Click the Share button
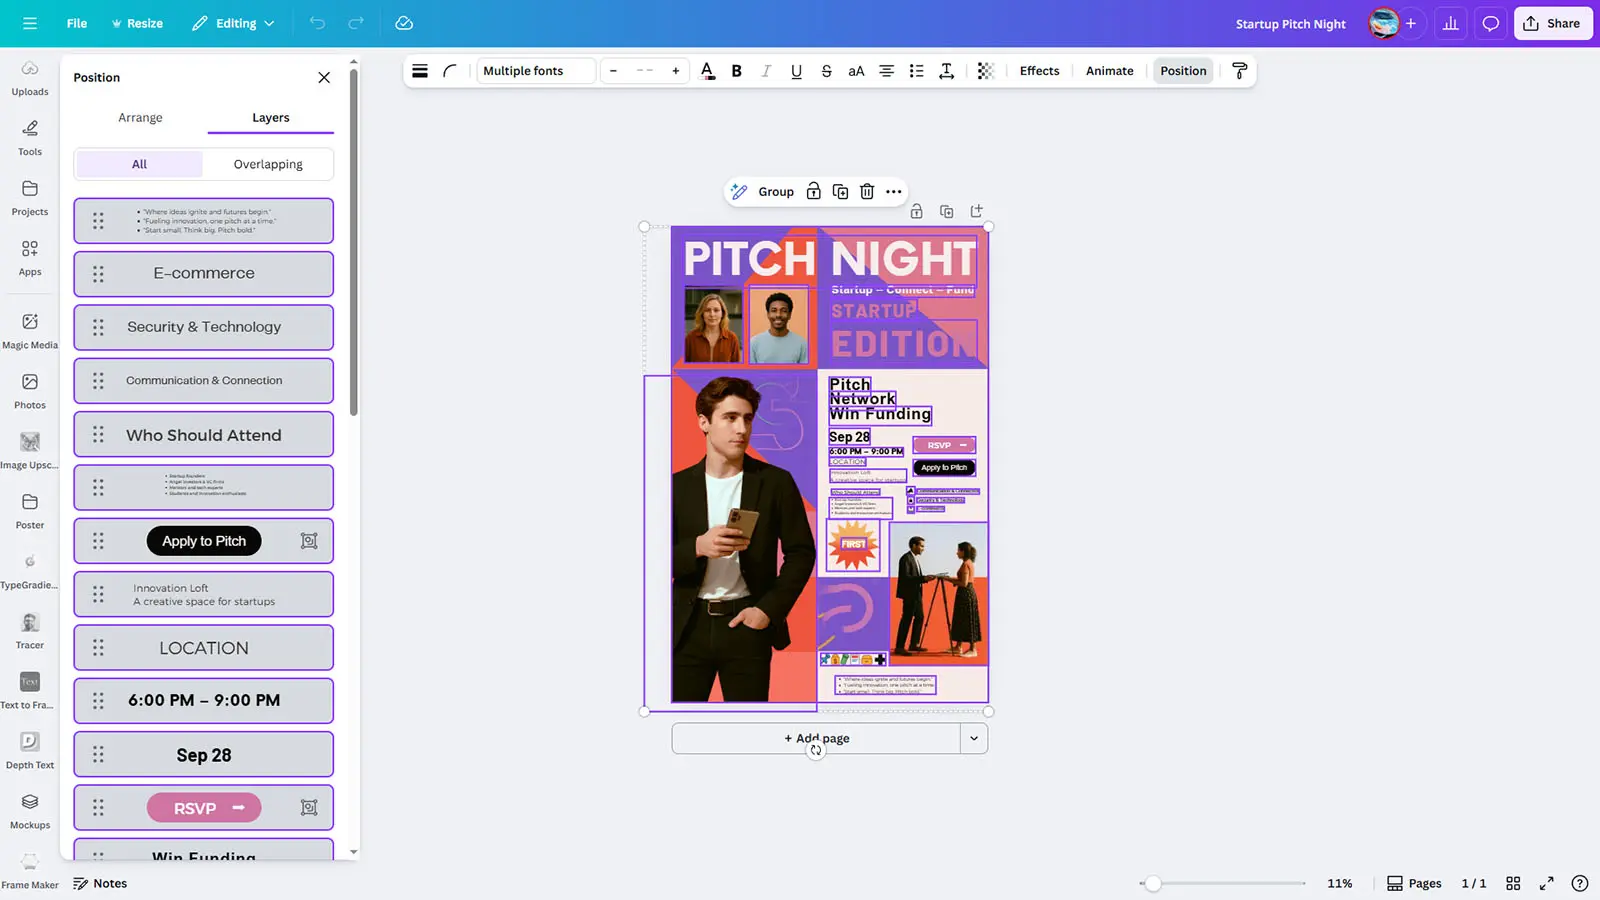The width and height of the screenshot is (1600, 900). (x=1552, y=23)
